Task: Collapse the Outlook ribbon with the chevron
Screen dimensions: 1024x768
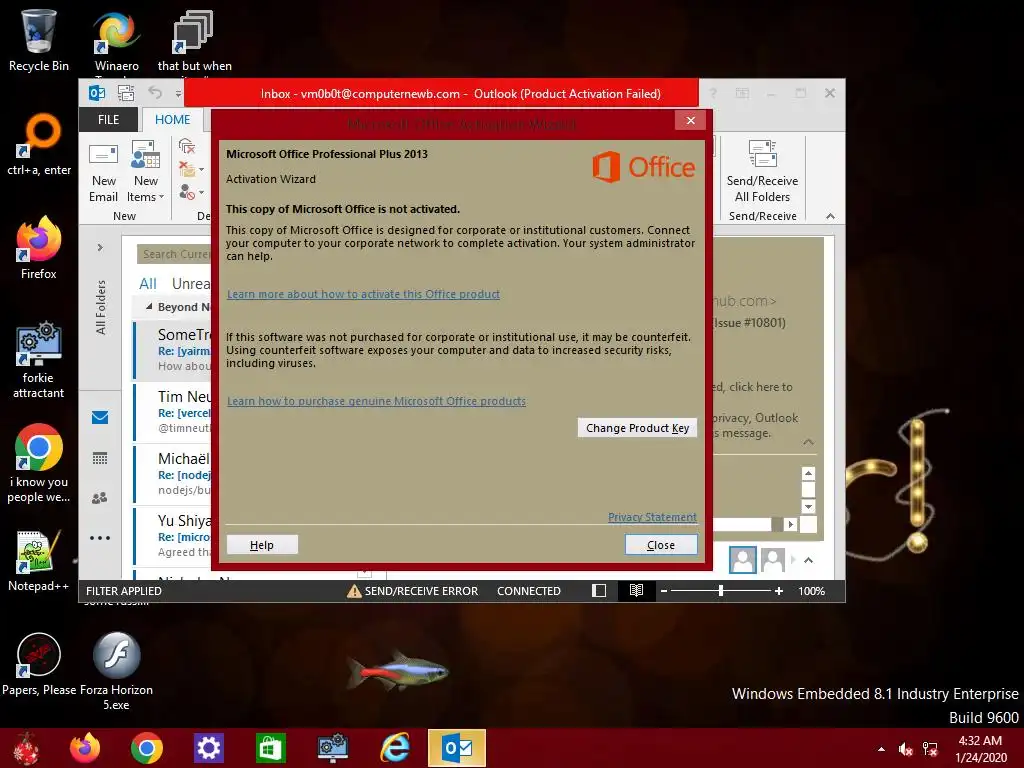Action: pyautogui.click(x=830, y=216)
